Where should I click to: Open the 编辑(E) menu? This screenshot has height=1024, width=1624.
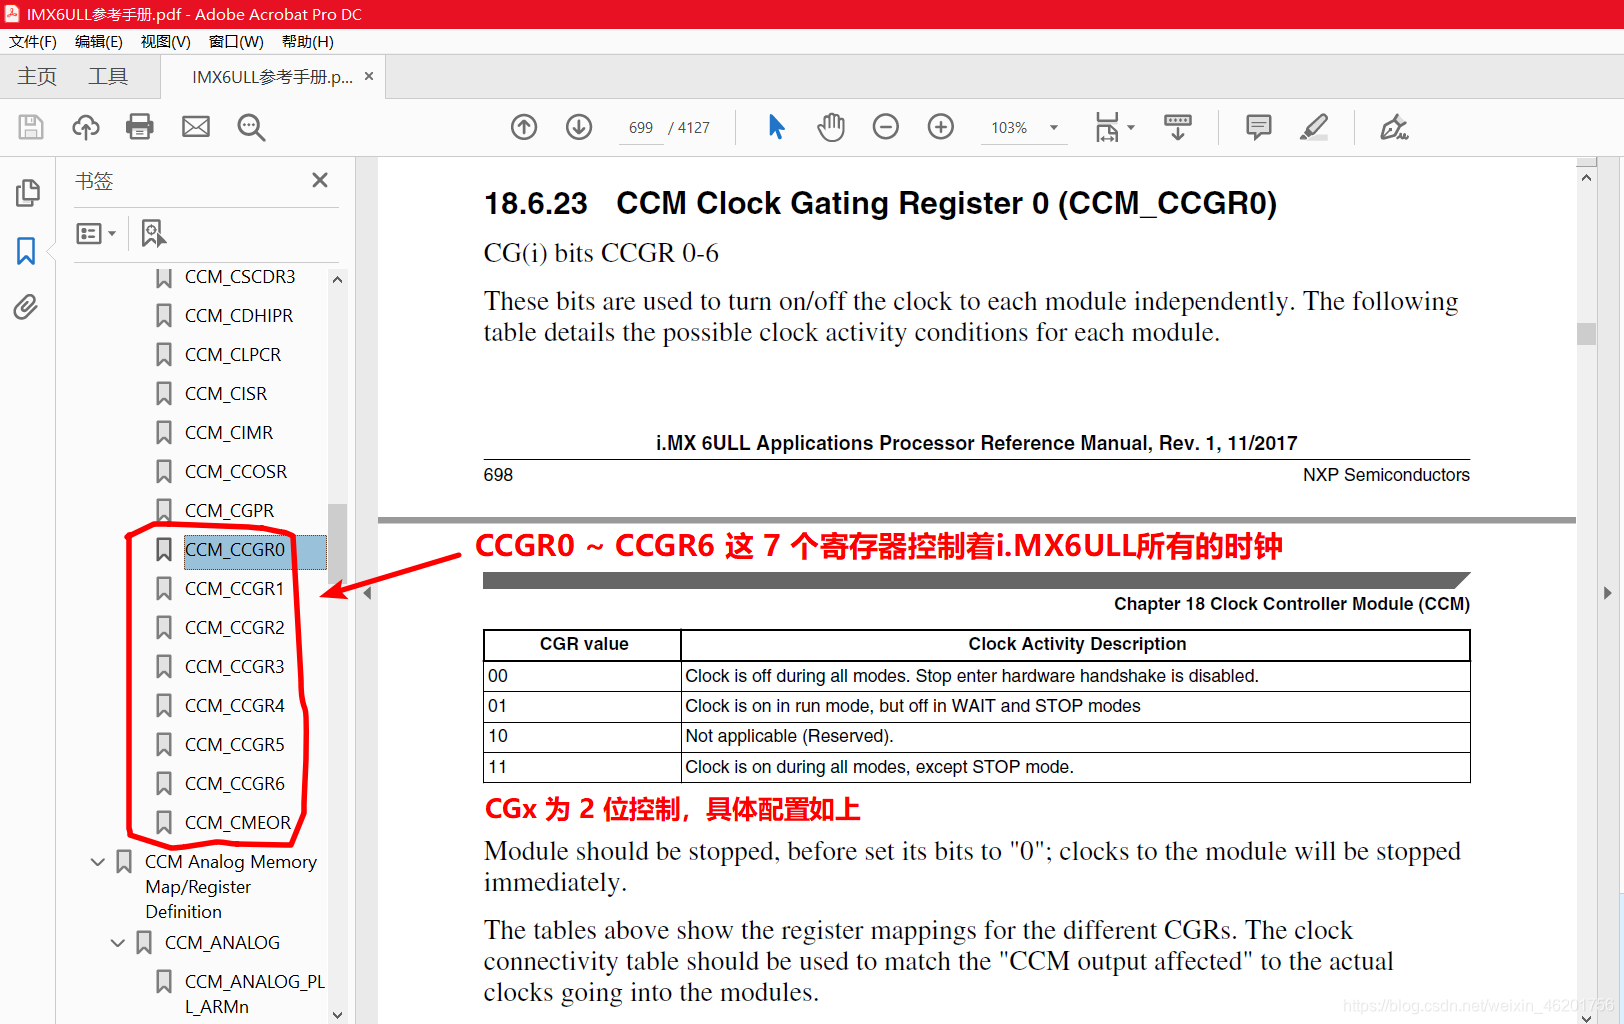click(x=99, y=41)
